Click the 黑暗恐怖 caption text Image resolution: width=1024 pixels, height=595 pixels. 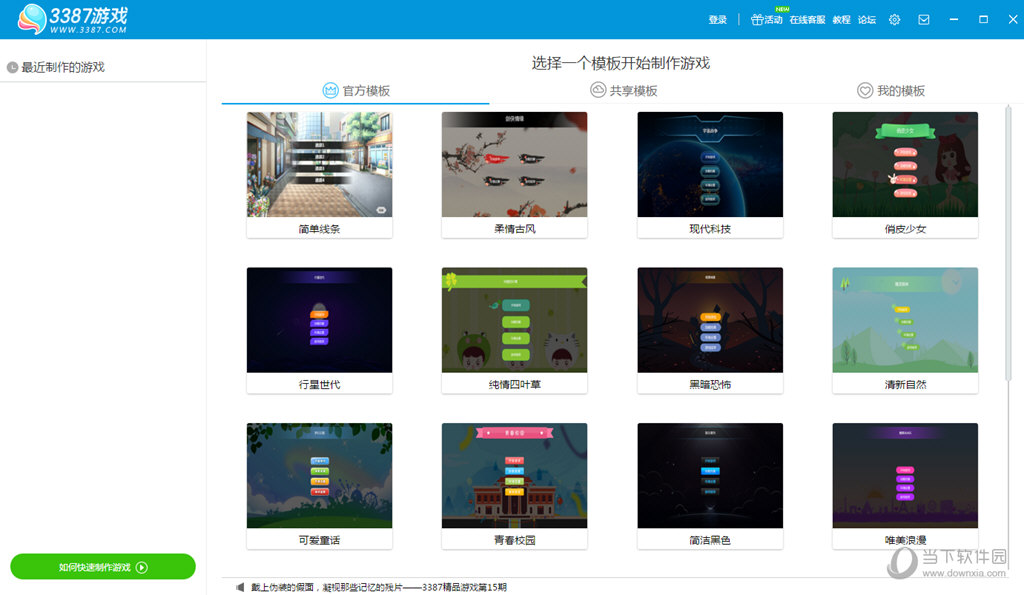pyautogui.click(x=710, y=385)
